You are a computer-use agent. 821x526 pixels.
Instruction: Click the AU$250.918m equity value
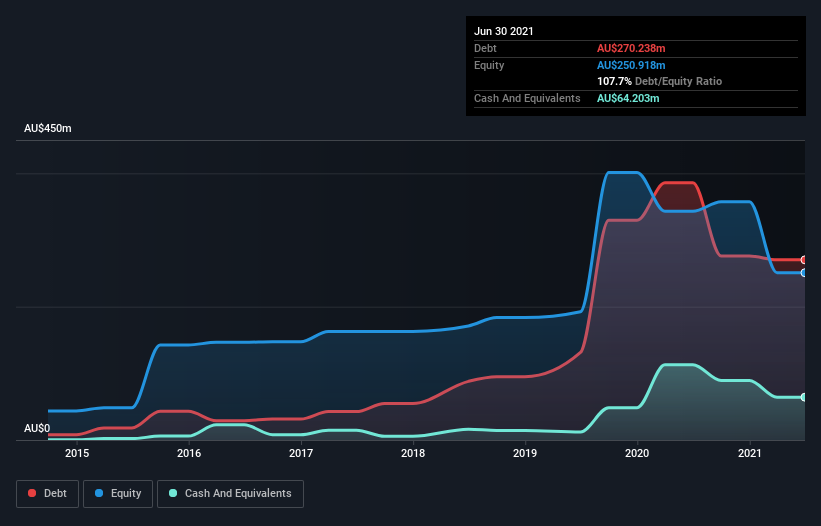click(x=631, y=65)
